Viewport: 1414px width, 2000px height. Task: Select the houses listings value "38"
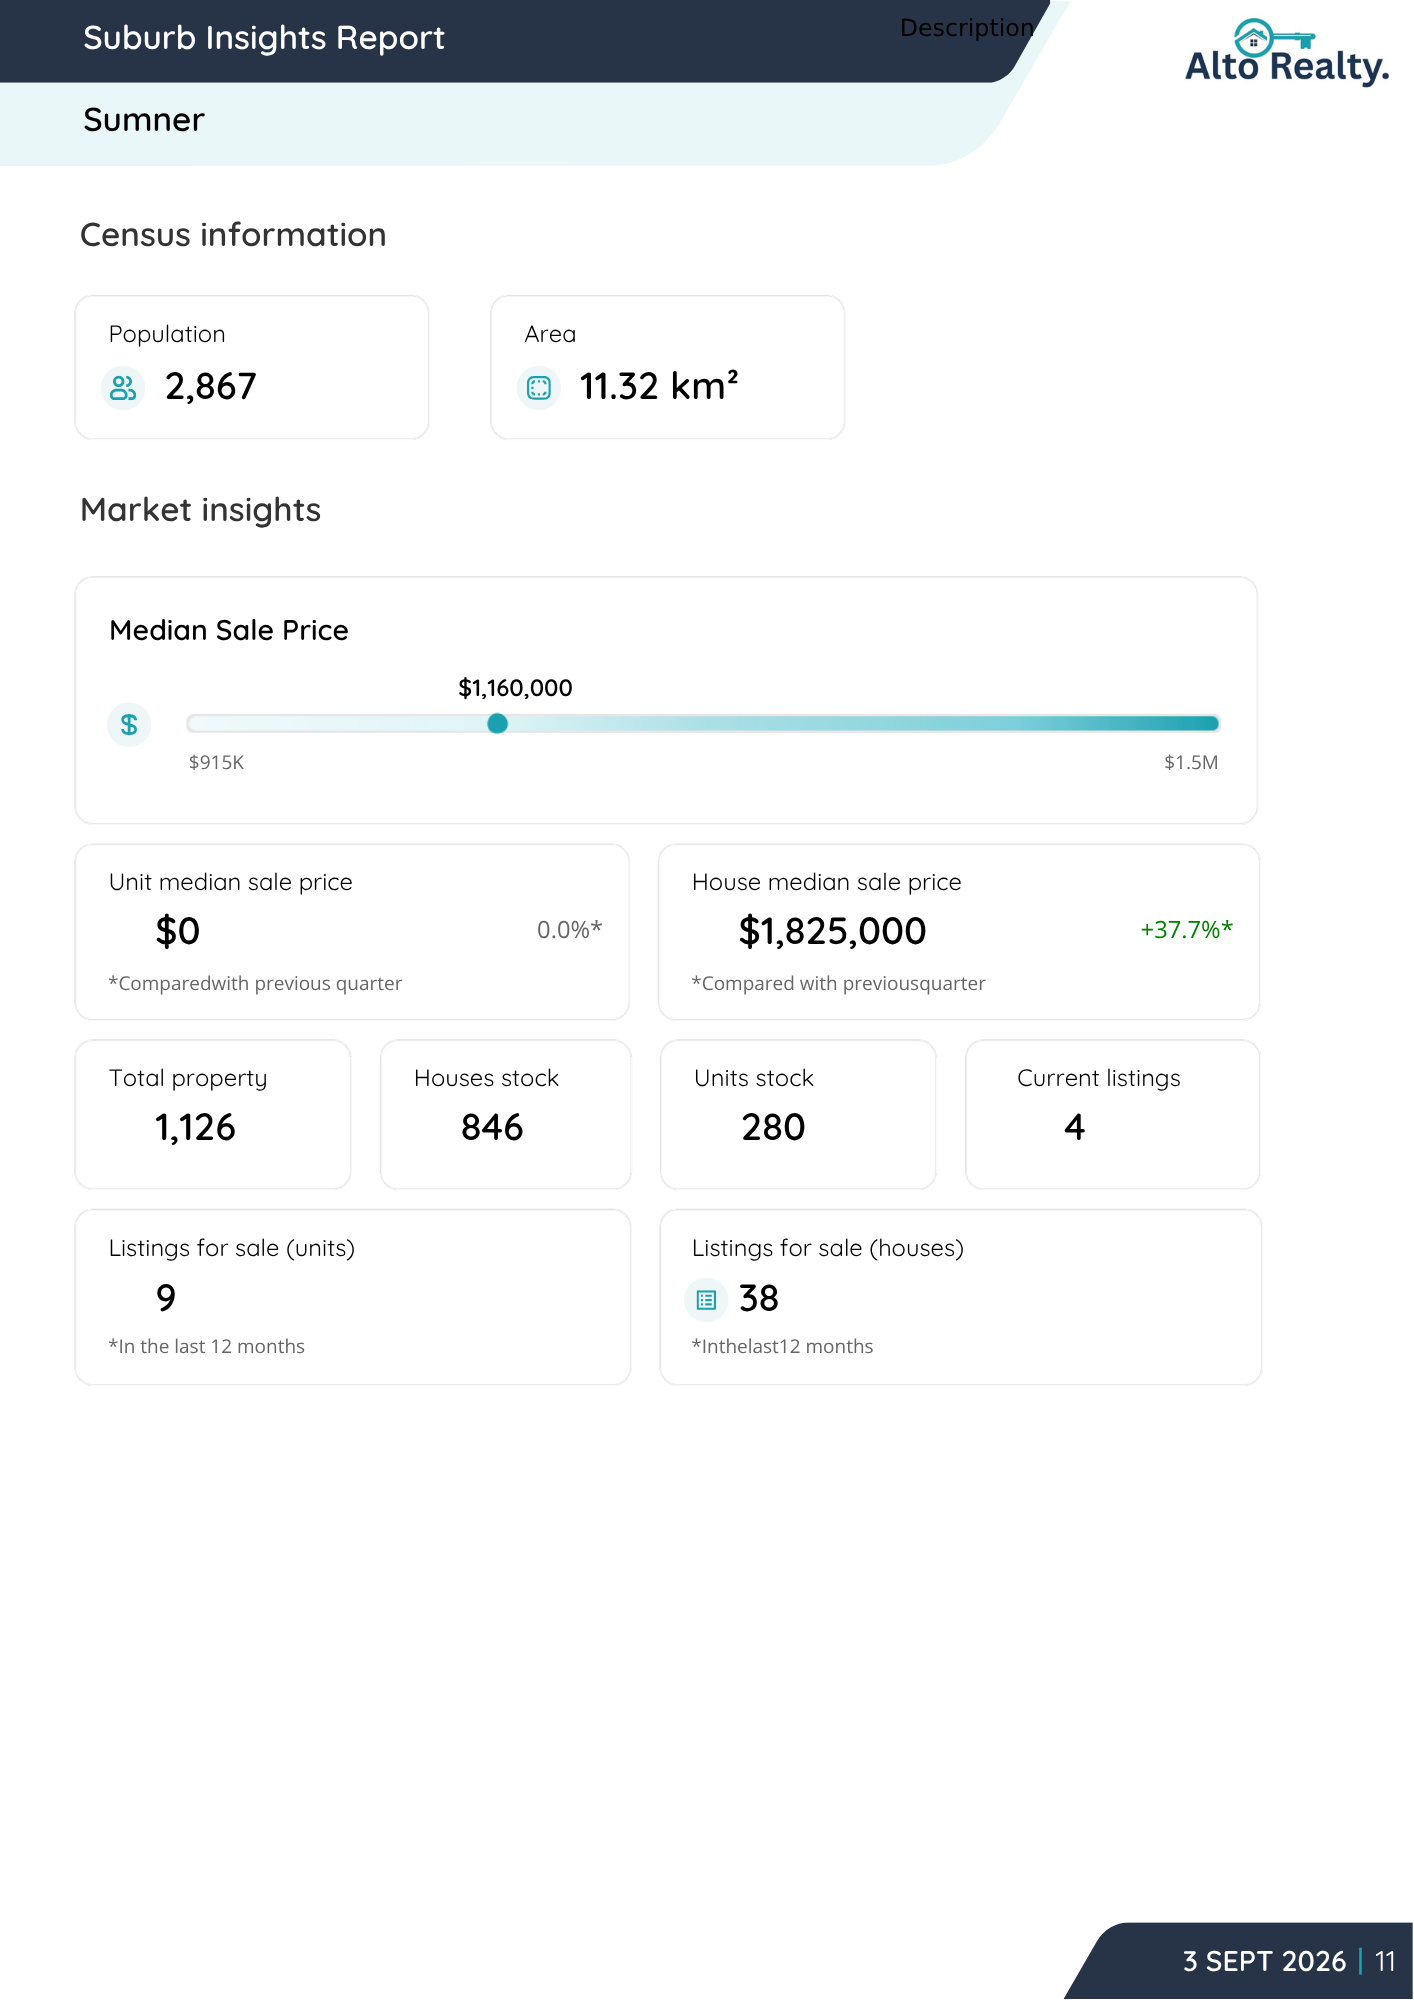click(759, 1299)
